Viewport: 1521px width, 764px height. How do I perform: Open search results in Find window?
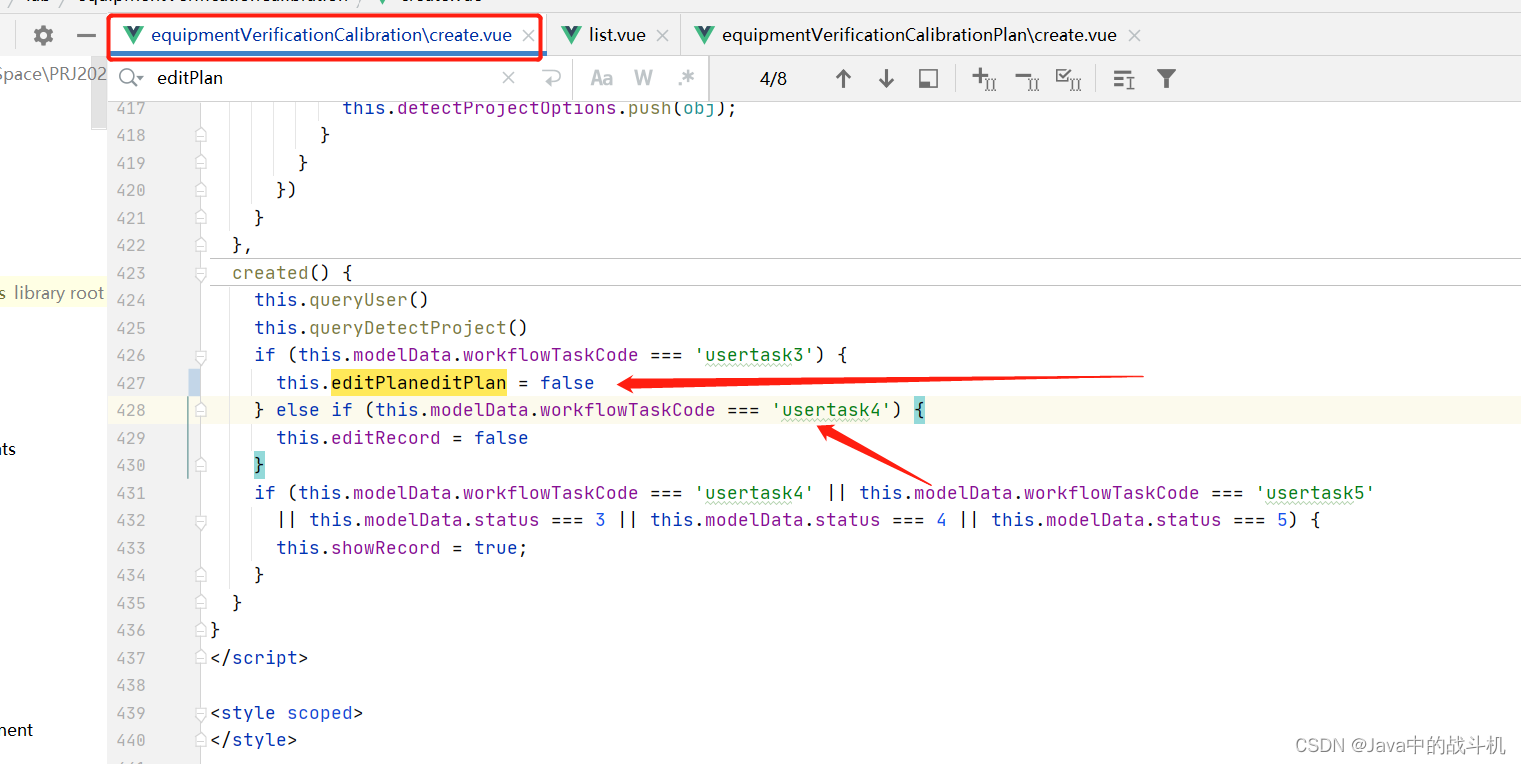click(928, 79)
